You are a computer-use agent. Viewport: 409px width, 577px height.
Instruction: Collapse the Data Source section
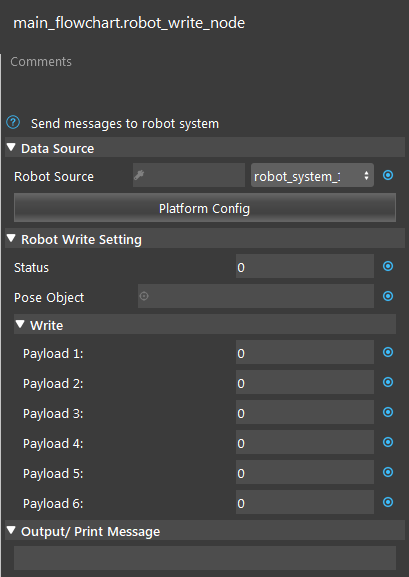(11, 148)
